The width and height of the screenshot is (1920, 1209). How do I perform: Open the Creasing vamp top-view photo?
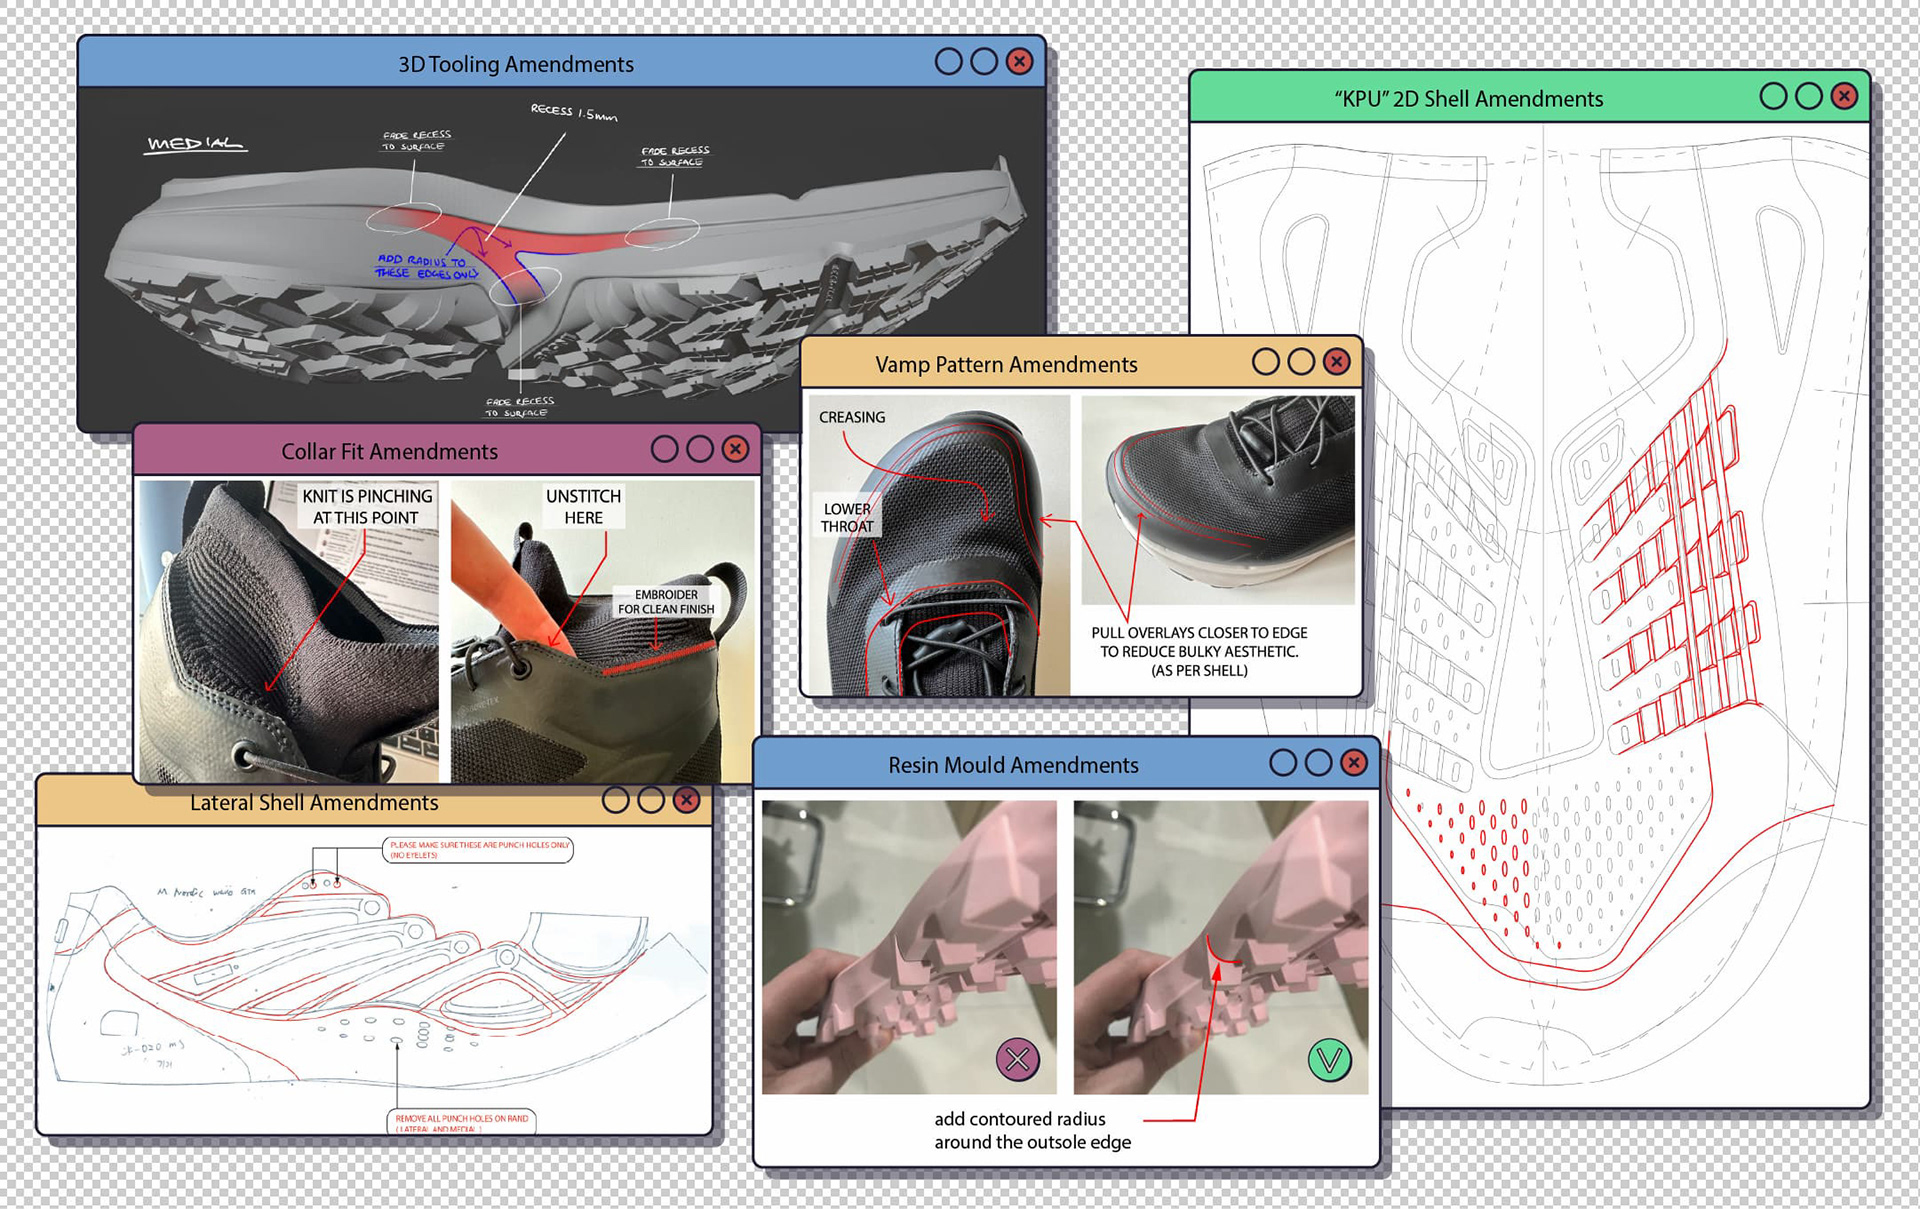pyautogui.click(x=939, y=545)
